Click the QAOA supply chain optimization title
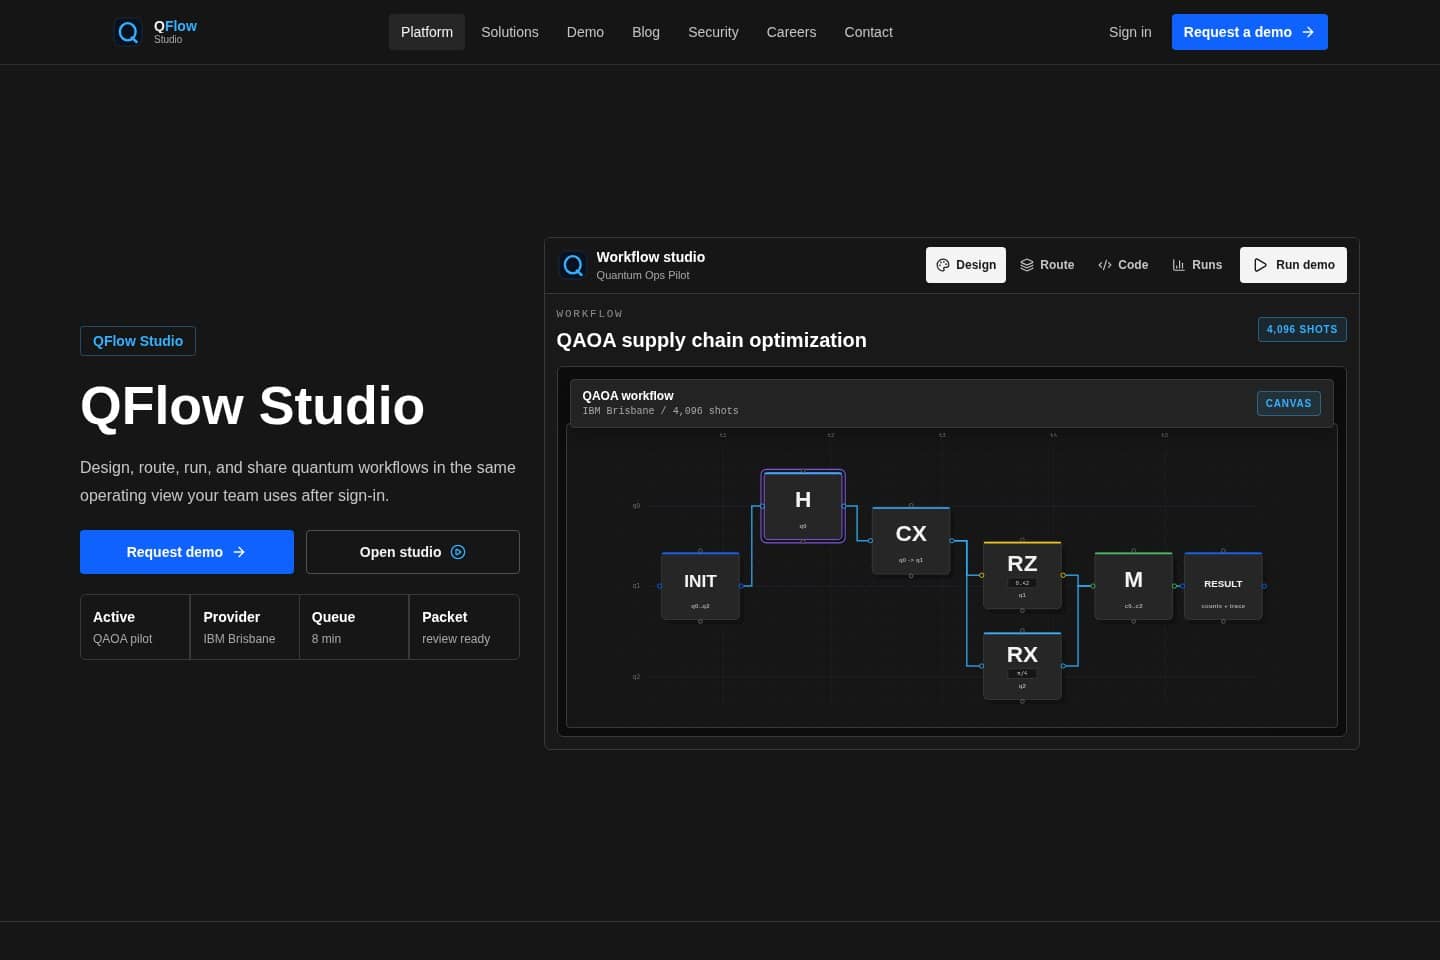This screenshot has width=1440, height=960. pos(711,340)
